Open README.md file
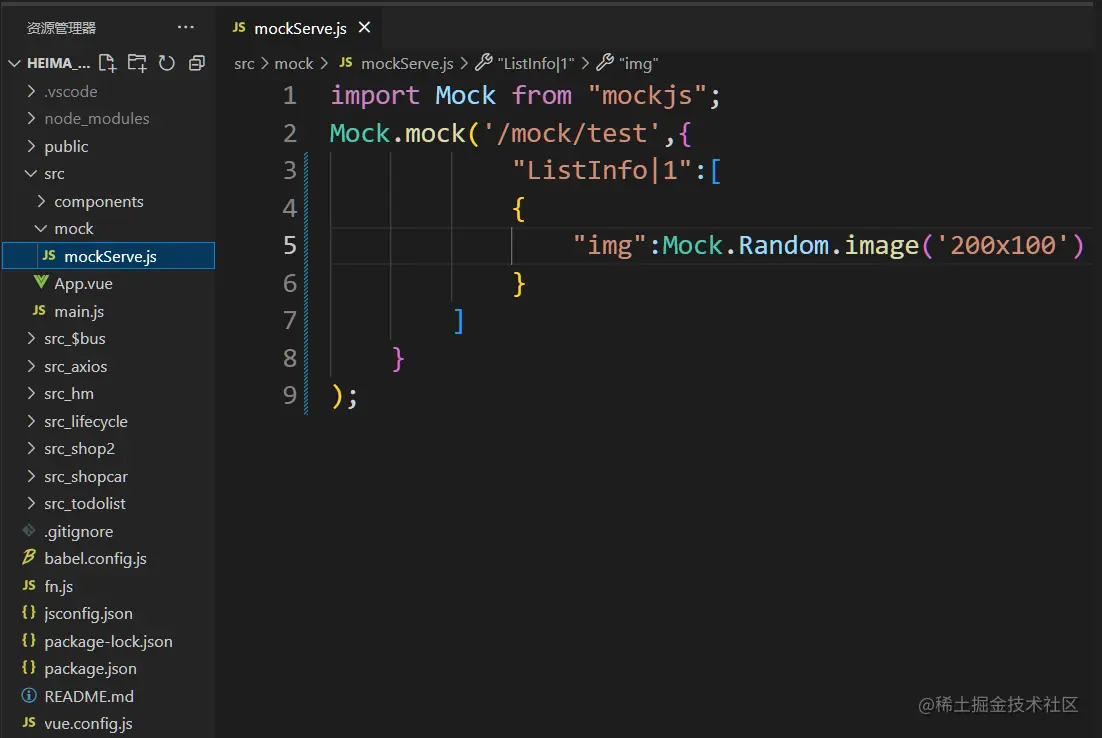This screenshot has width=1102, height=738. pyautogui.click(x=109, y=697)
